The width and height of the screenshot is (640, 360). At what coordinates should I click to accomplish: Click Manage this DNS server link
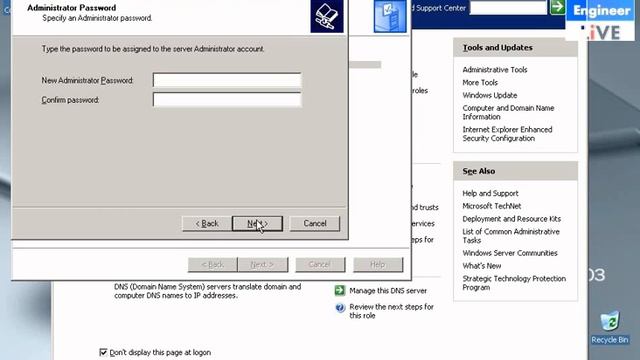pos(388,291)
